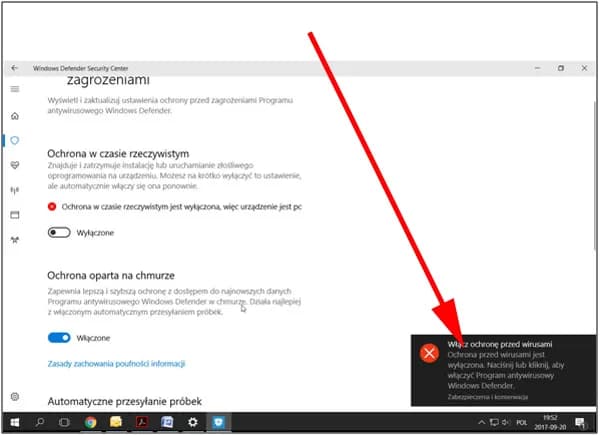
Task: Open "Zasady zachowania poufności informacji" link
Action: (116, 364)
